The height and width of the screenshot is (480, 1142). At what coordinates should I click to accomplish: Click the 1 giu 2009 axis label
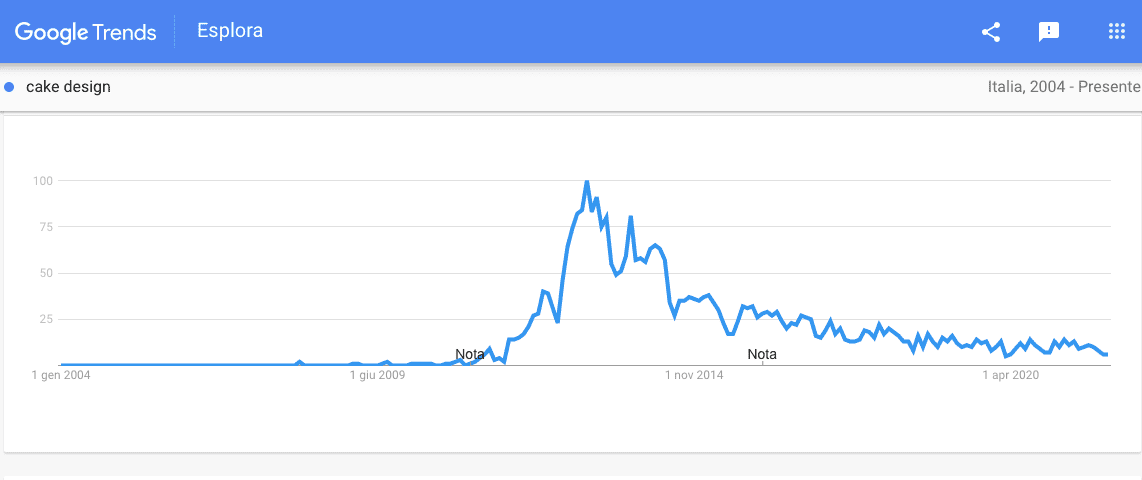(x=377, y=376)
